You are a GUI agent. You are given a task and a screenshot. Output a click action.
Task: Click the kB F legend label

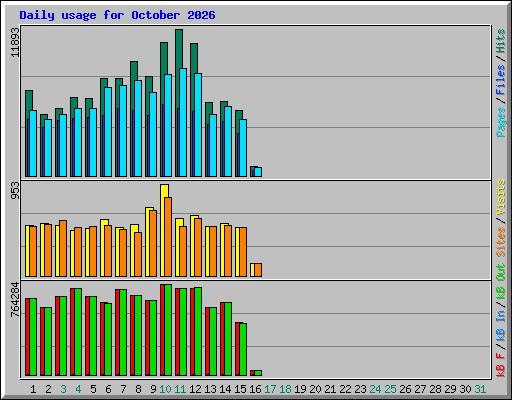(x=501, y=365)
